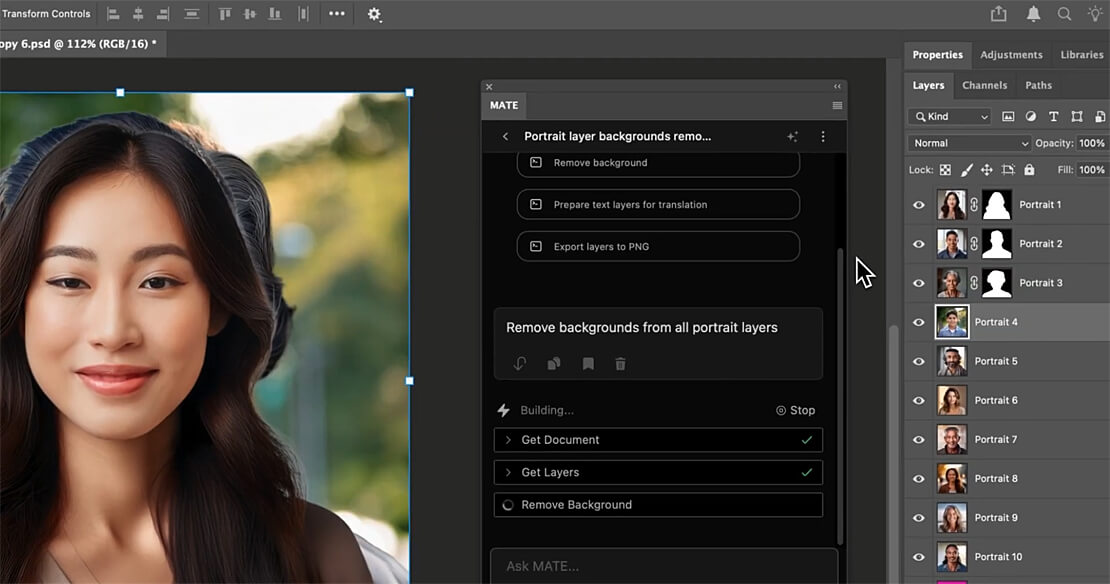
Task: Open the Adjustments tab
Action: pos(1011,55)
